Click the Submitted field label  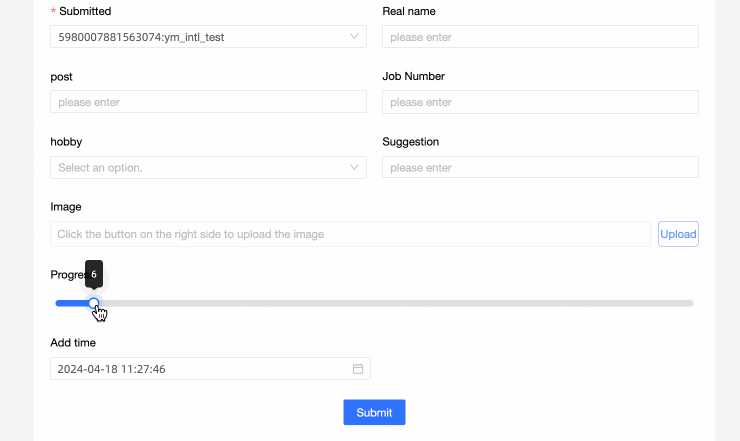point(85,12)
